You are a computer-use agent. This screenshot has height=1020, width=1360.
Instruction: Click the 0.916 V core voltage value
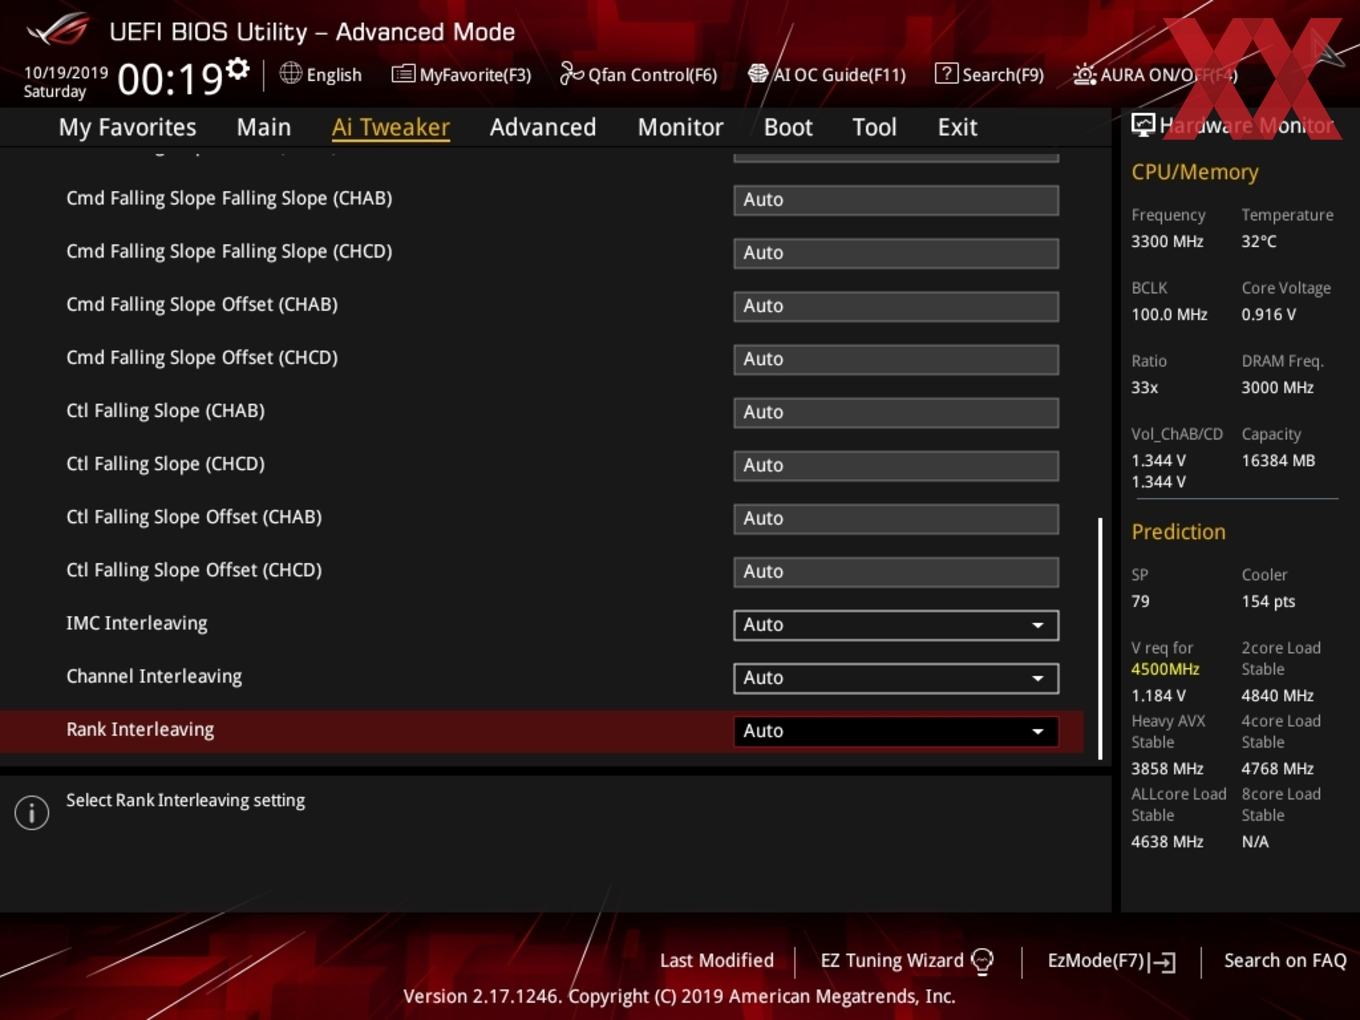(1268, 314)
